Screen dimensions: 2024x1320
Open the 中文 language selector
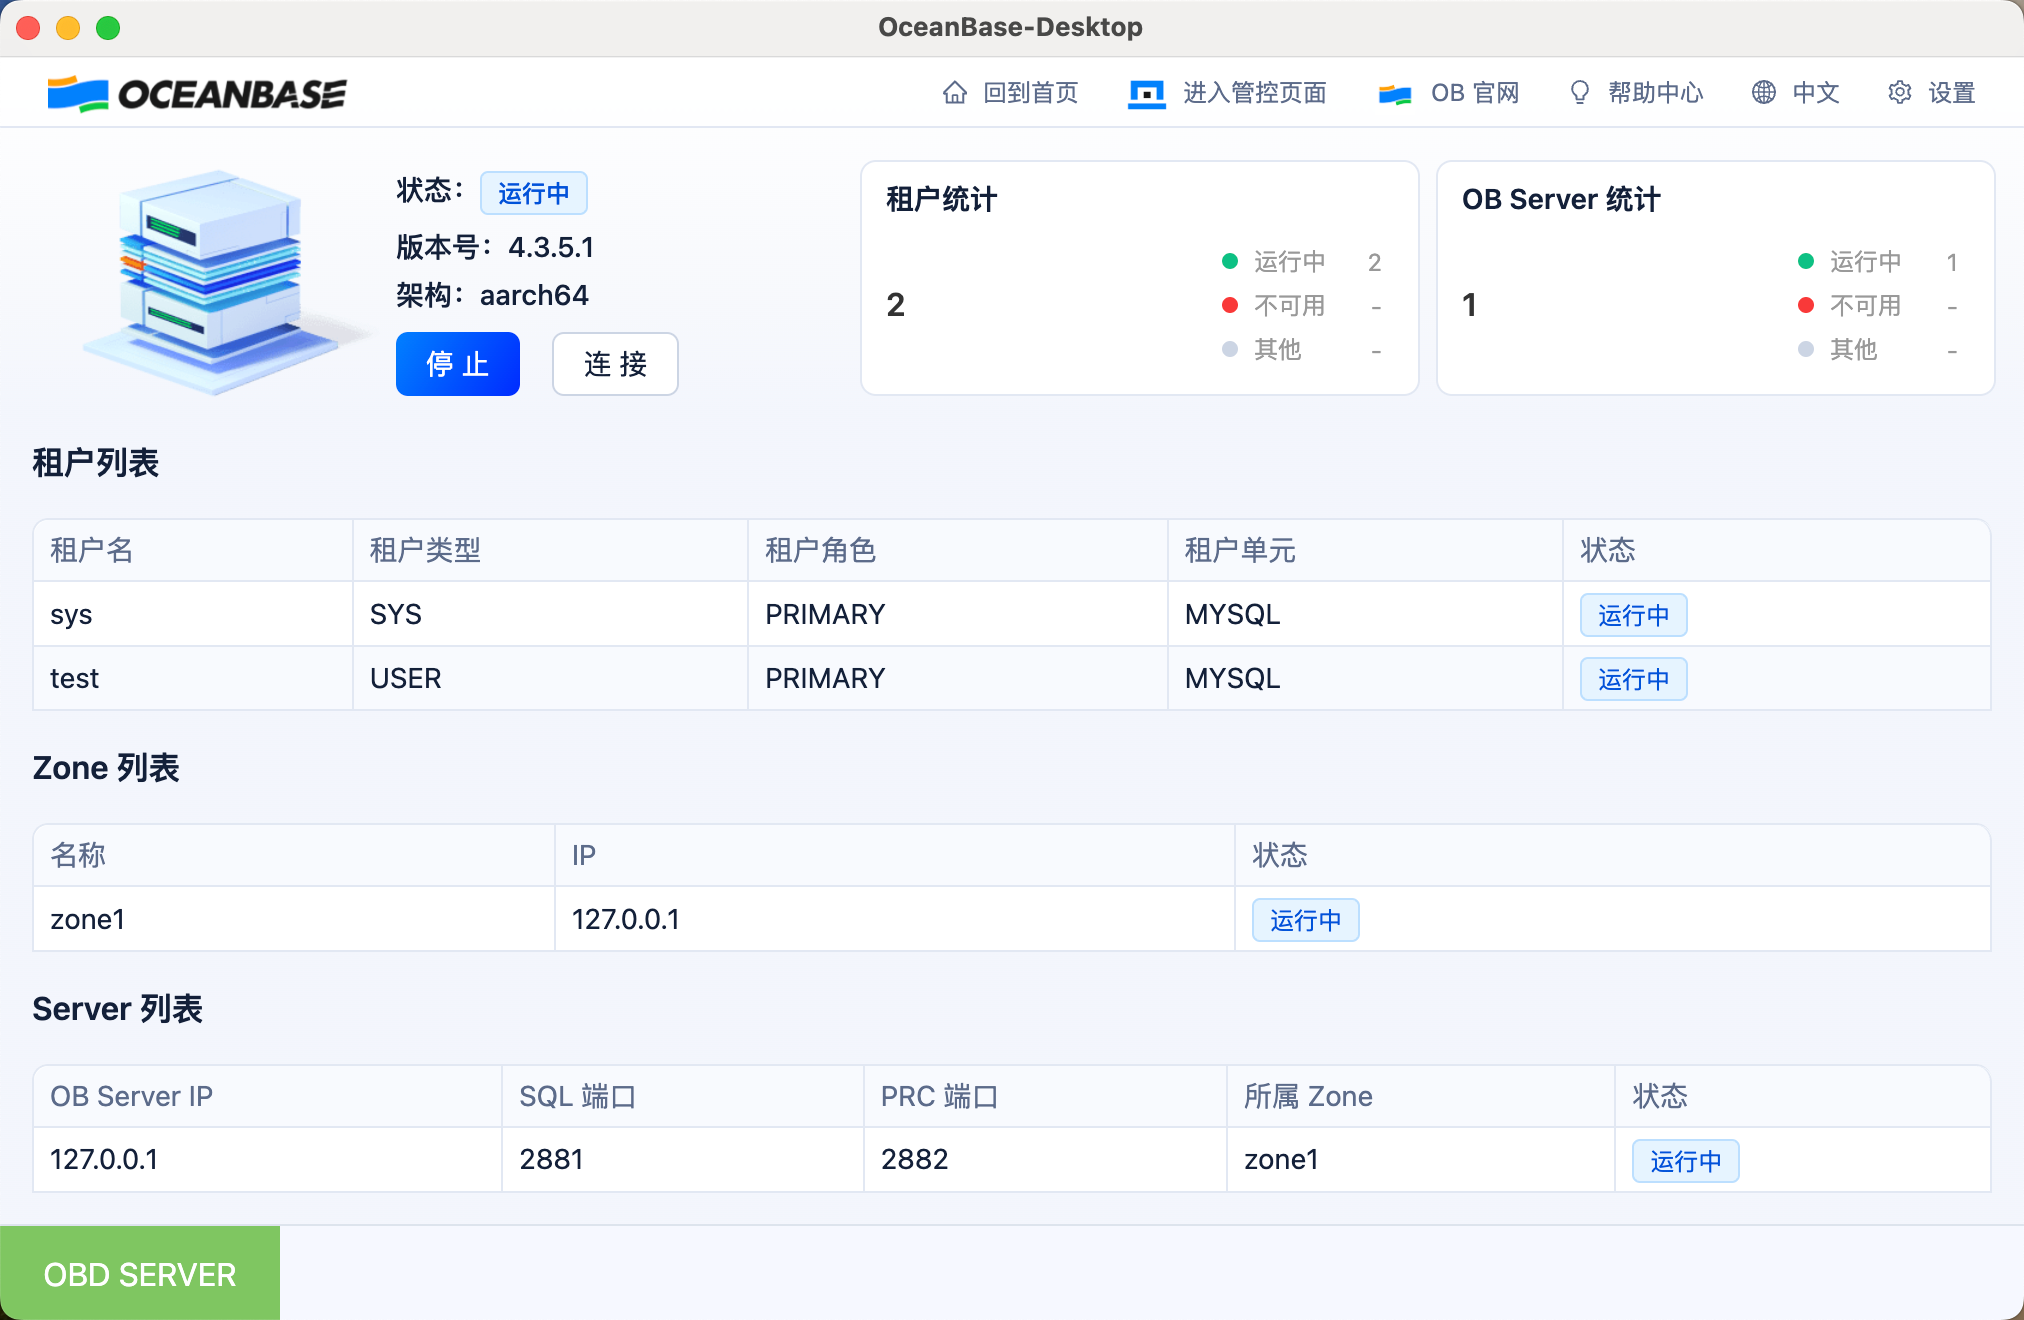(1815, 93)
